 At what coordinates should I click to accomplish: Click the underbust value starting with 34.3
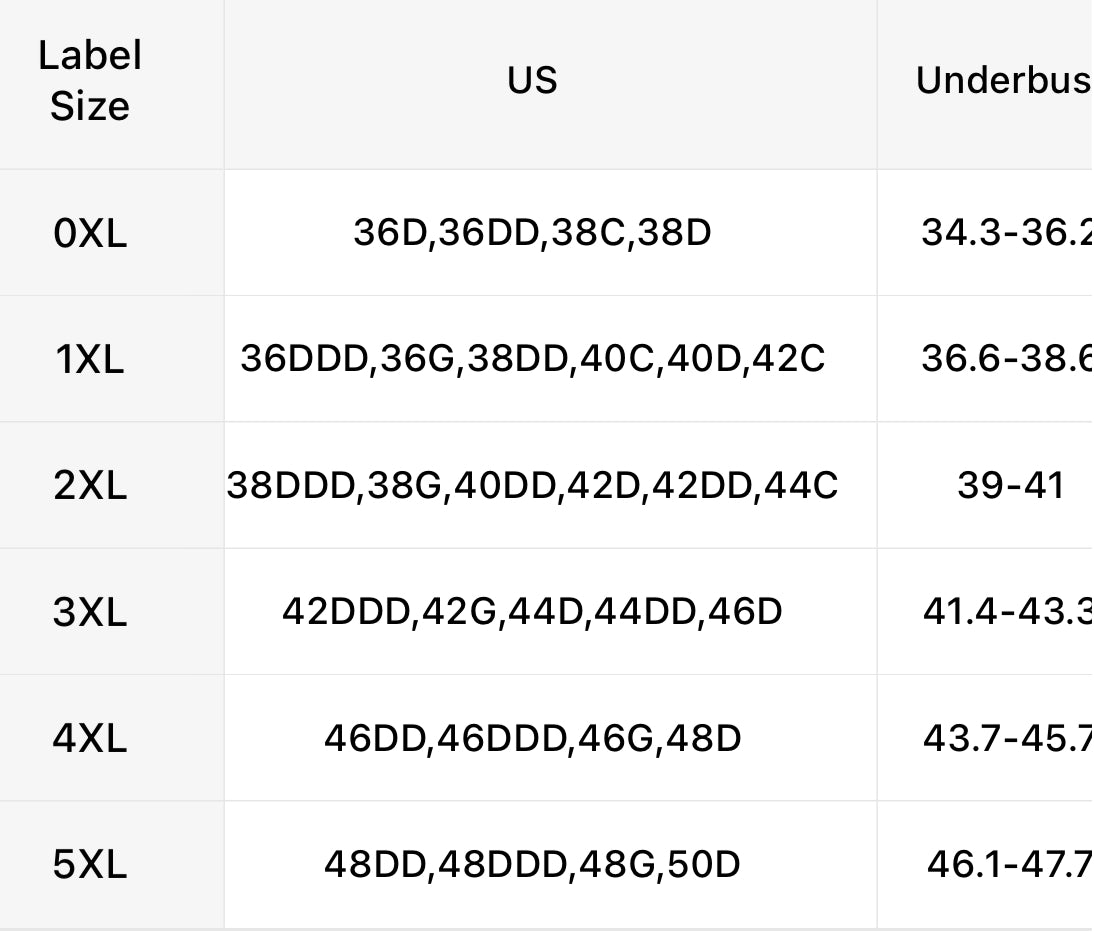point(1006,233)
